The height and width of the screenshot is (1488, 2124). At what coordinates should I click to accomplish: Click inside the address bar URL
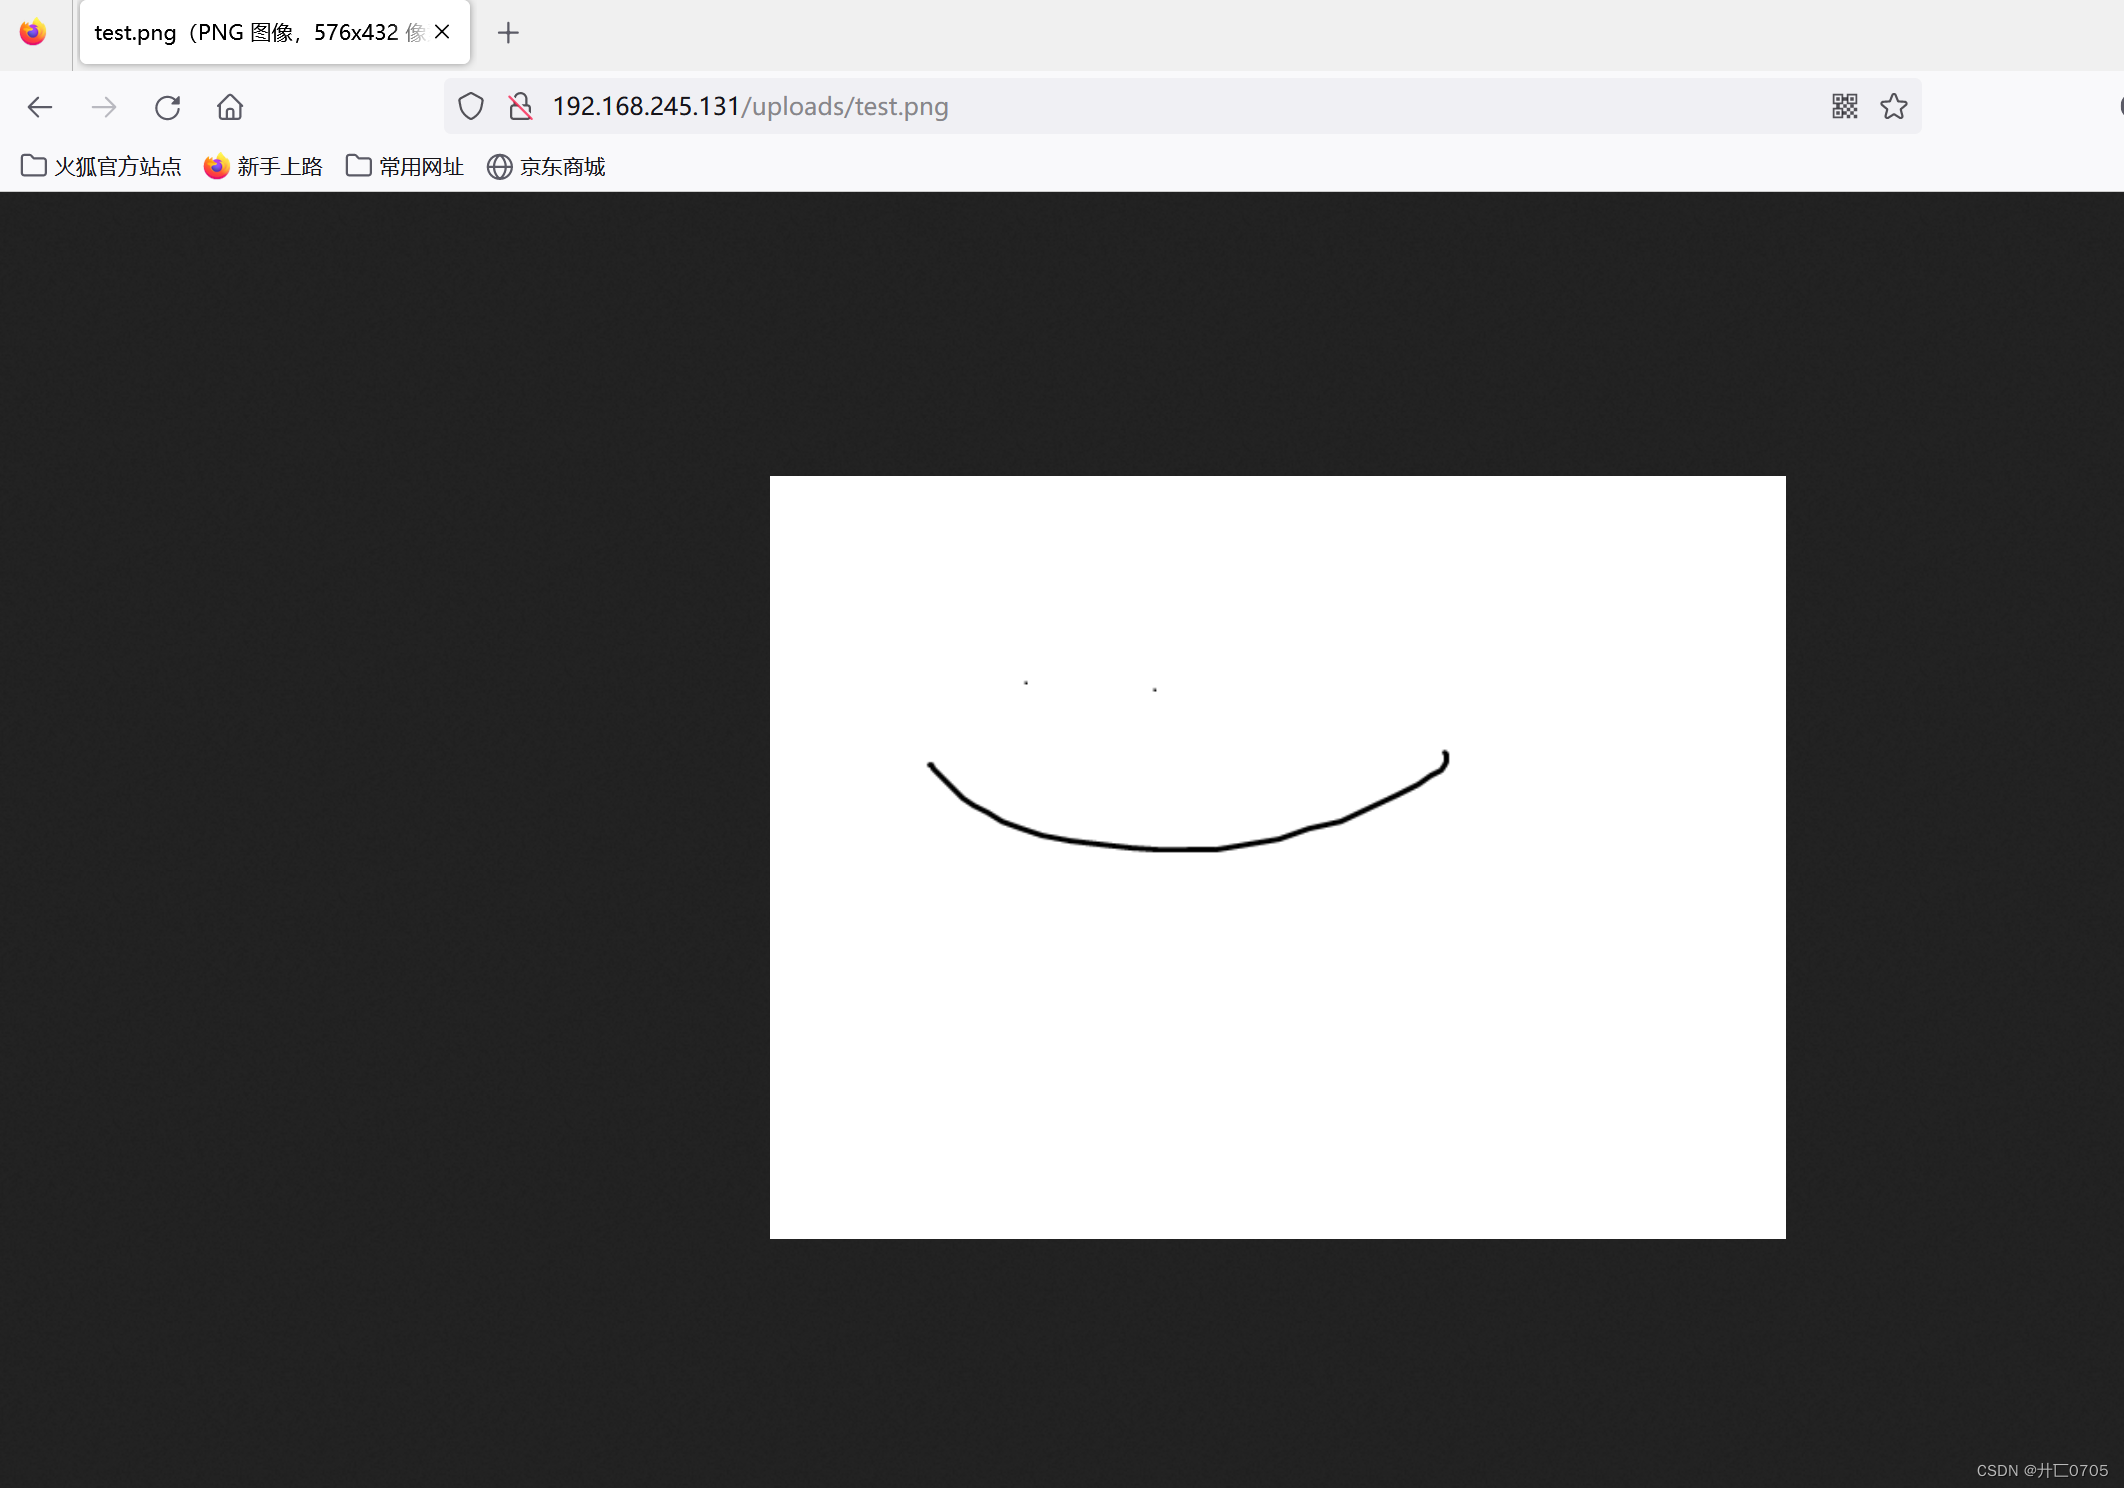coord(748,107)
